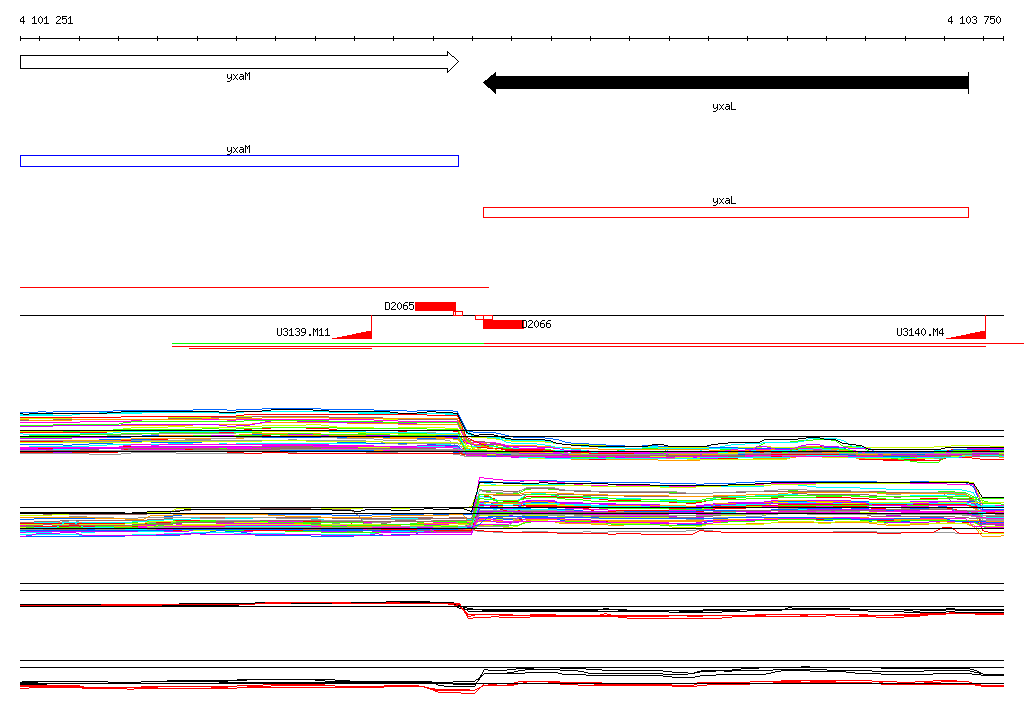The height and width of the screenshot is (714, 1024).
Task: Click the D2065 red block marker
Action: [436, 306]
